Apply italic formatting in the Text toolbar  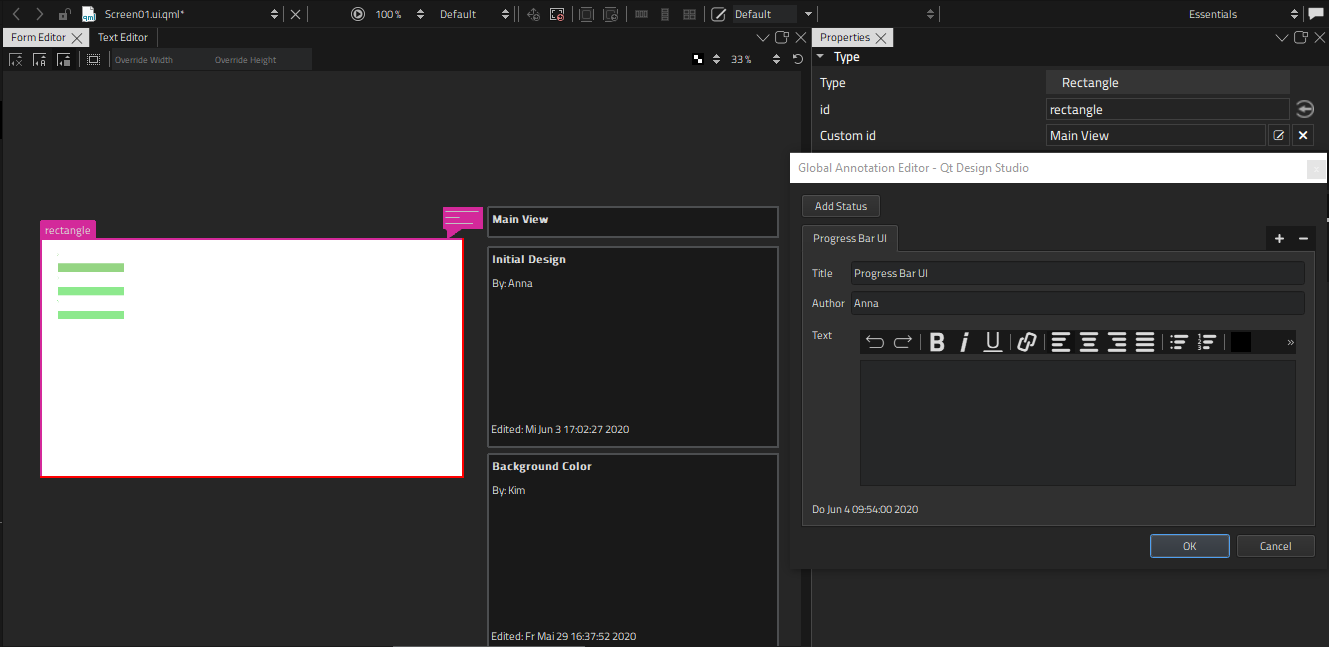pyautogui.click(x=964, y=341)
